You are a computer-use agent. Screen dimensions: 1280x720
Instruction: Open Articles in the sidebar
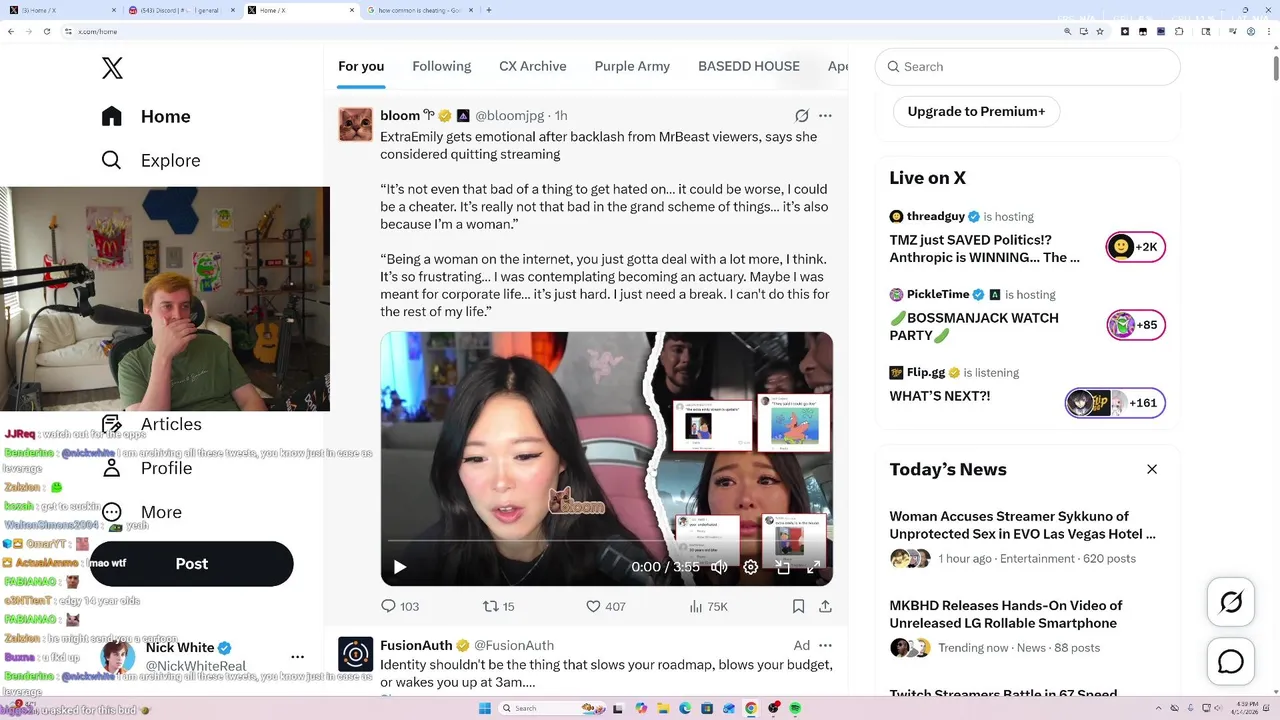tap(152, 424)
